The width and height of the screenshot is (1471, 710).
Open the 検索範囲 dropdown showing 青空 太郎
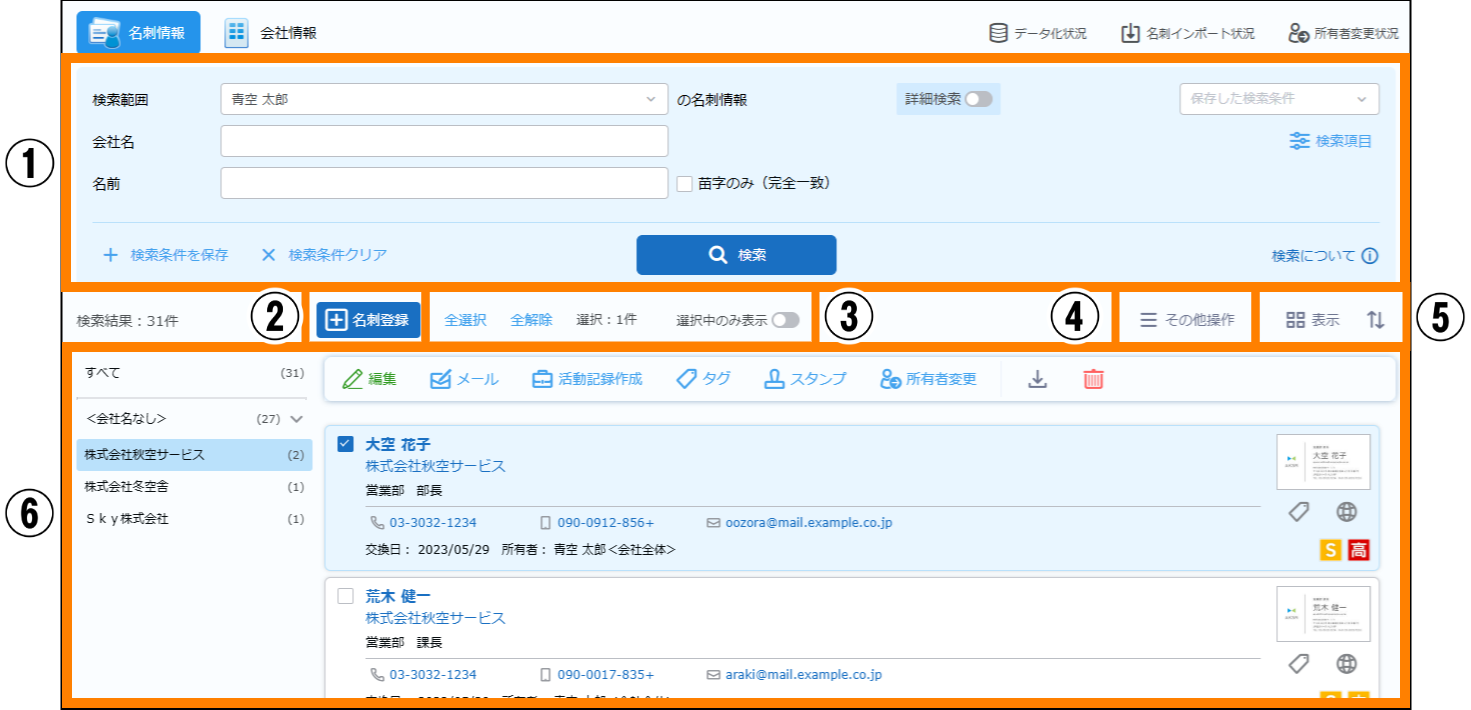tap(443, 99)
